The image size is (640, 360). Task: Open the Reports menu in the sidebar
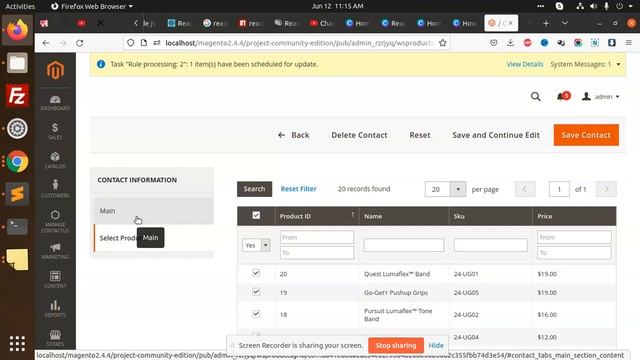[x=55, y=309]
